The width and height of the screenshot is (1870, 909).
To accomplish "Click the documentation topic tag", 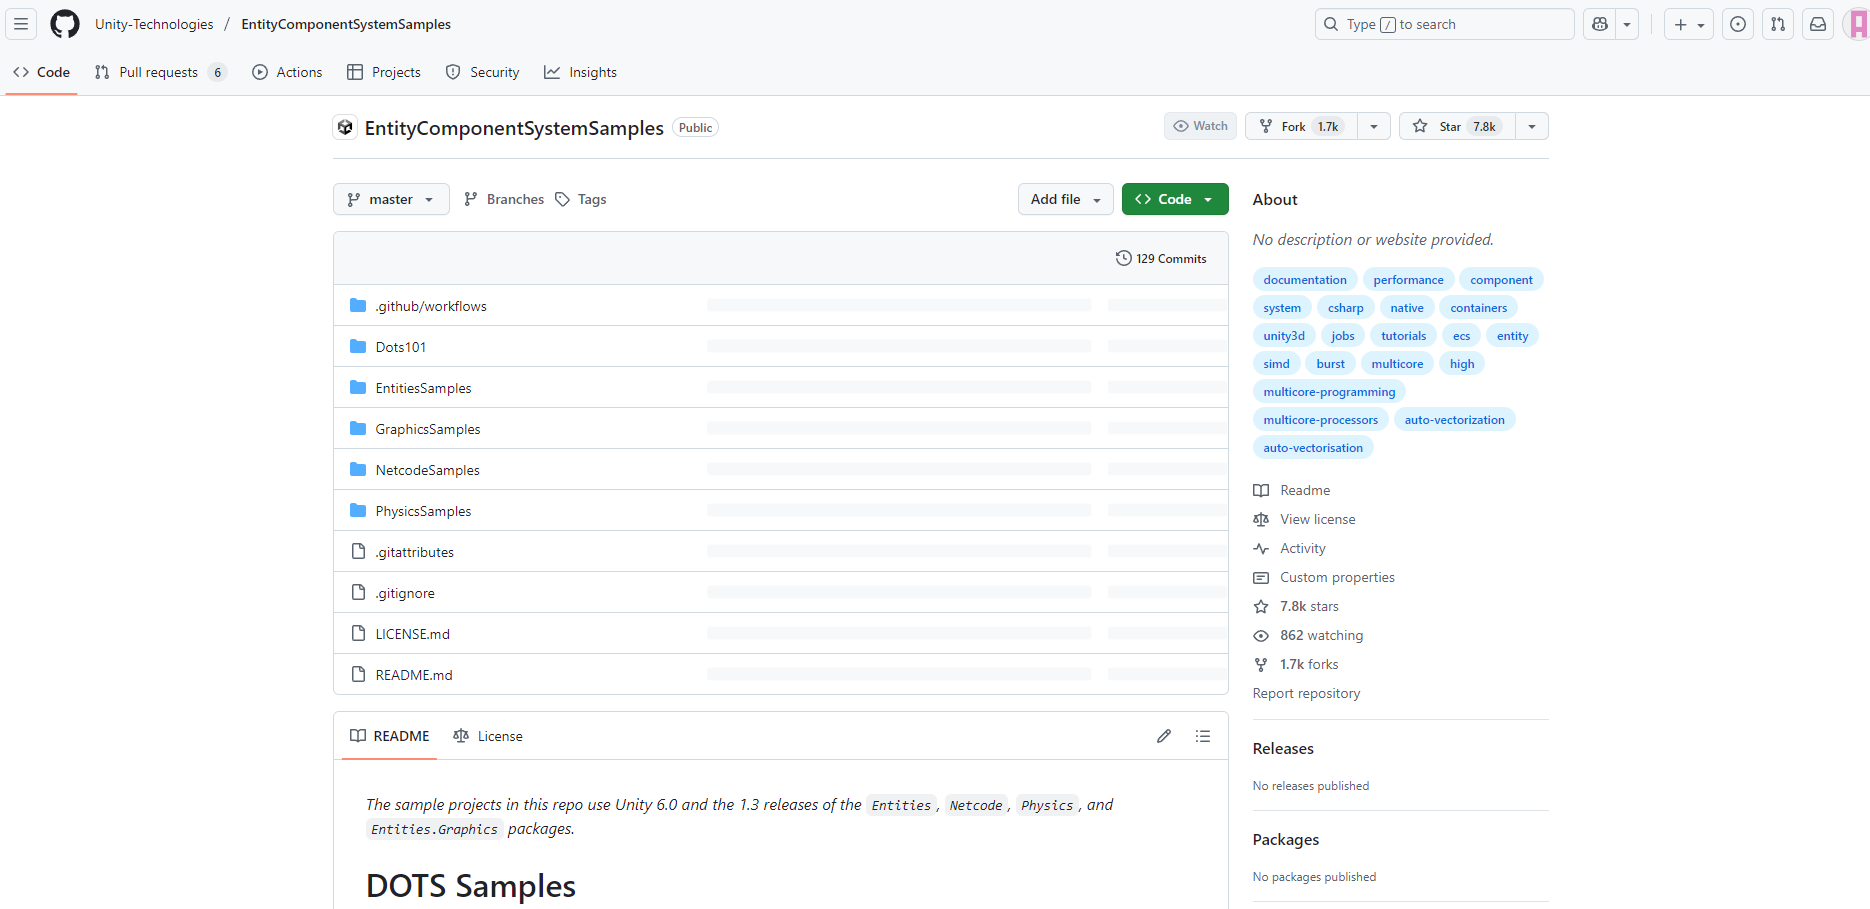I will coord(1305,280).
